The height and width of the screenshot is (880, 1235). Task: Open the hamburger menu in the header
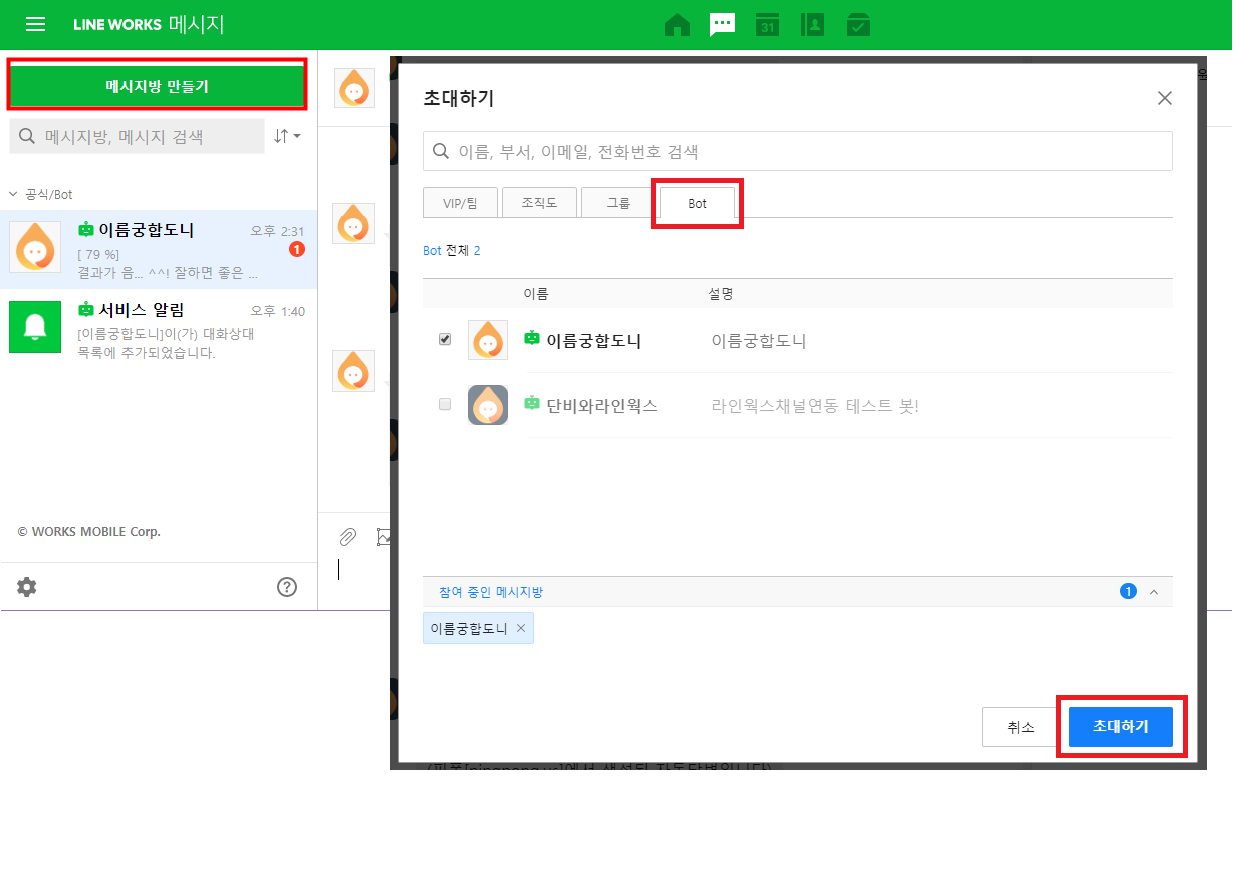(x=35, y=24)
